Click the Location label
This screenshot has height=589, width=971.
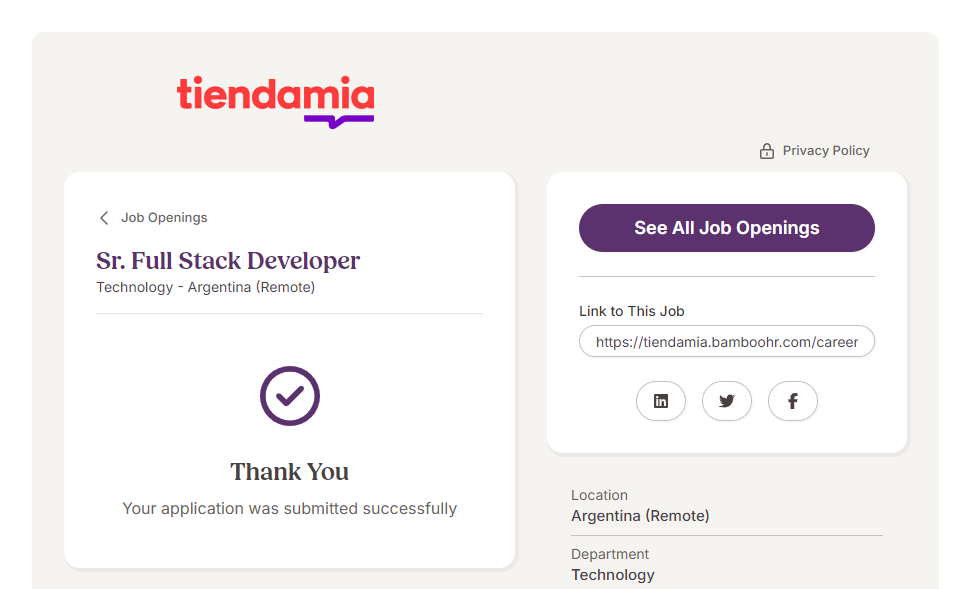coord(599,495)
